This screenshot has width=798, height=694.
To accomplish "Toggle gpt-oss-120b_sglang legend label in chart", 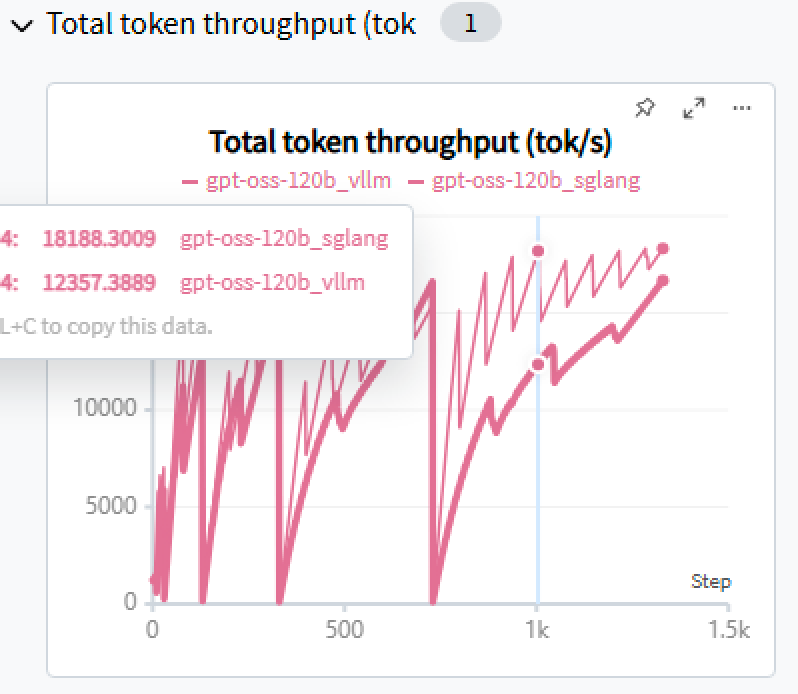I will coord(536,181).
